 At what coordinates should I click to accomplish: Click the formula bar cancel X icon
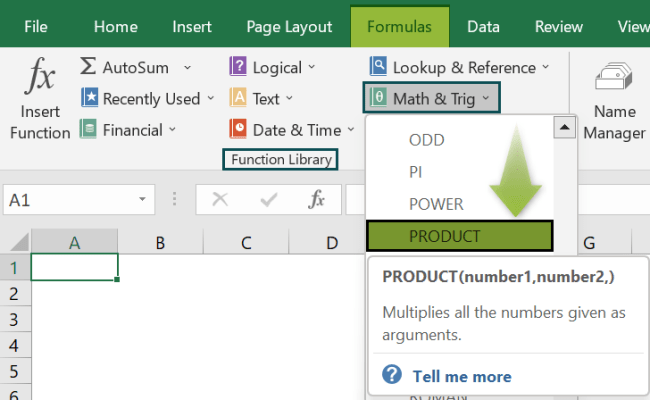tap(220, 200)
